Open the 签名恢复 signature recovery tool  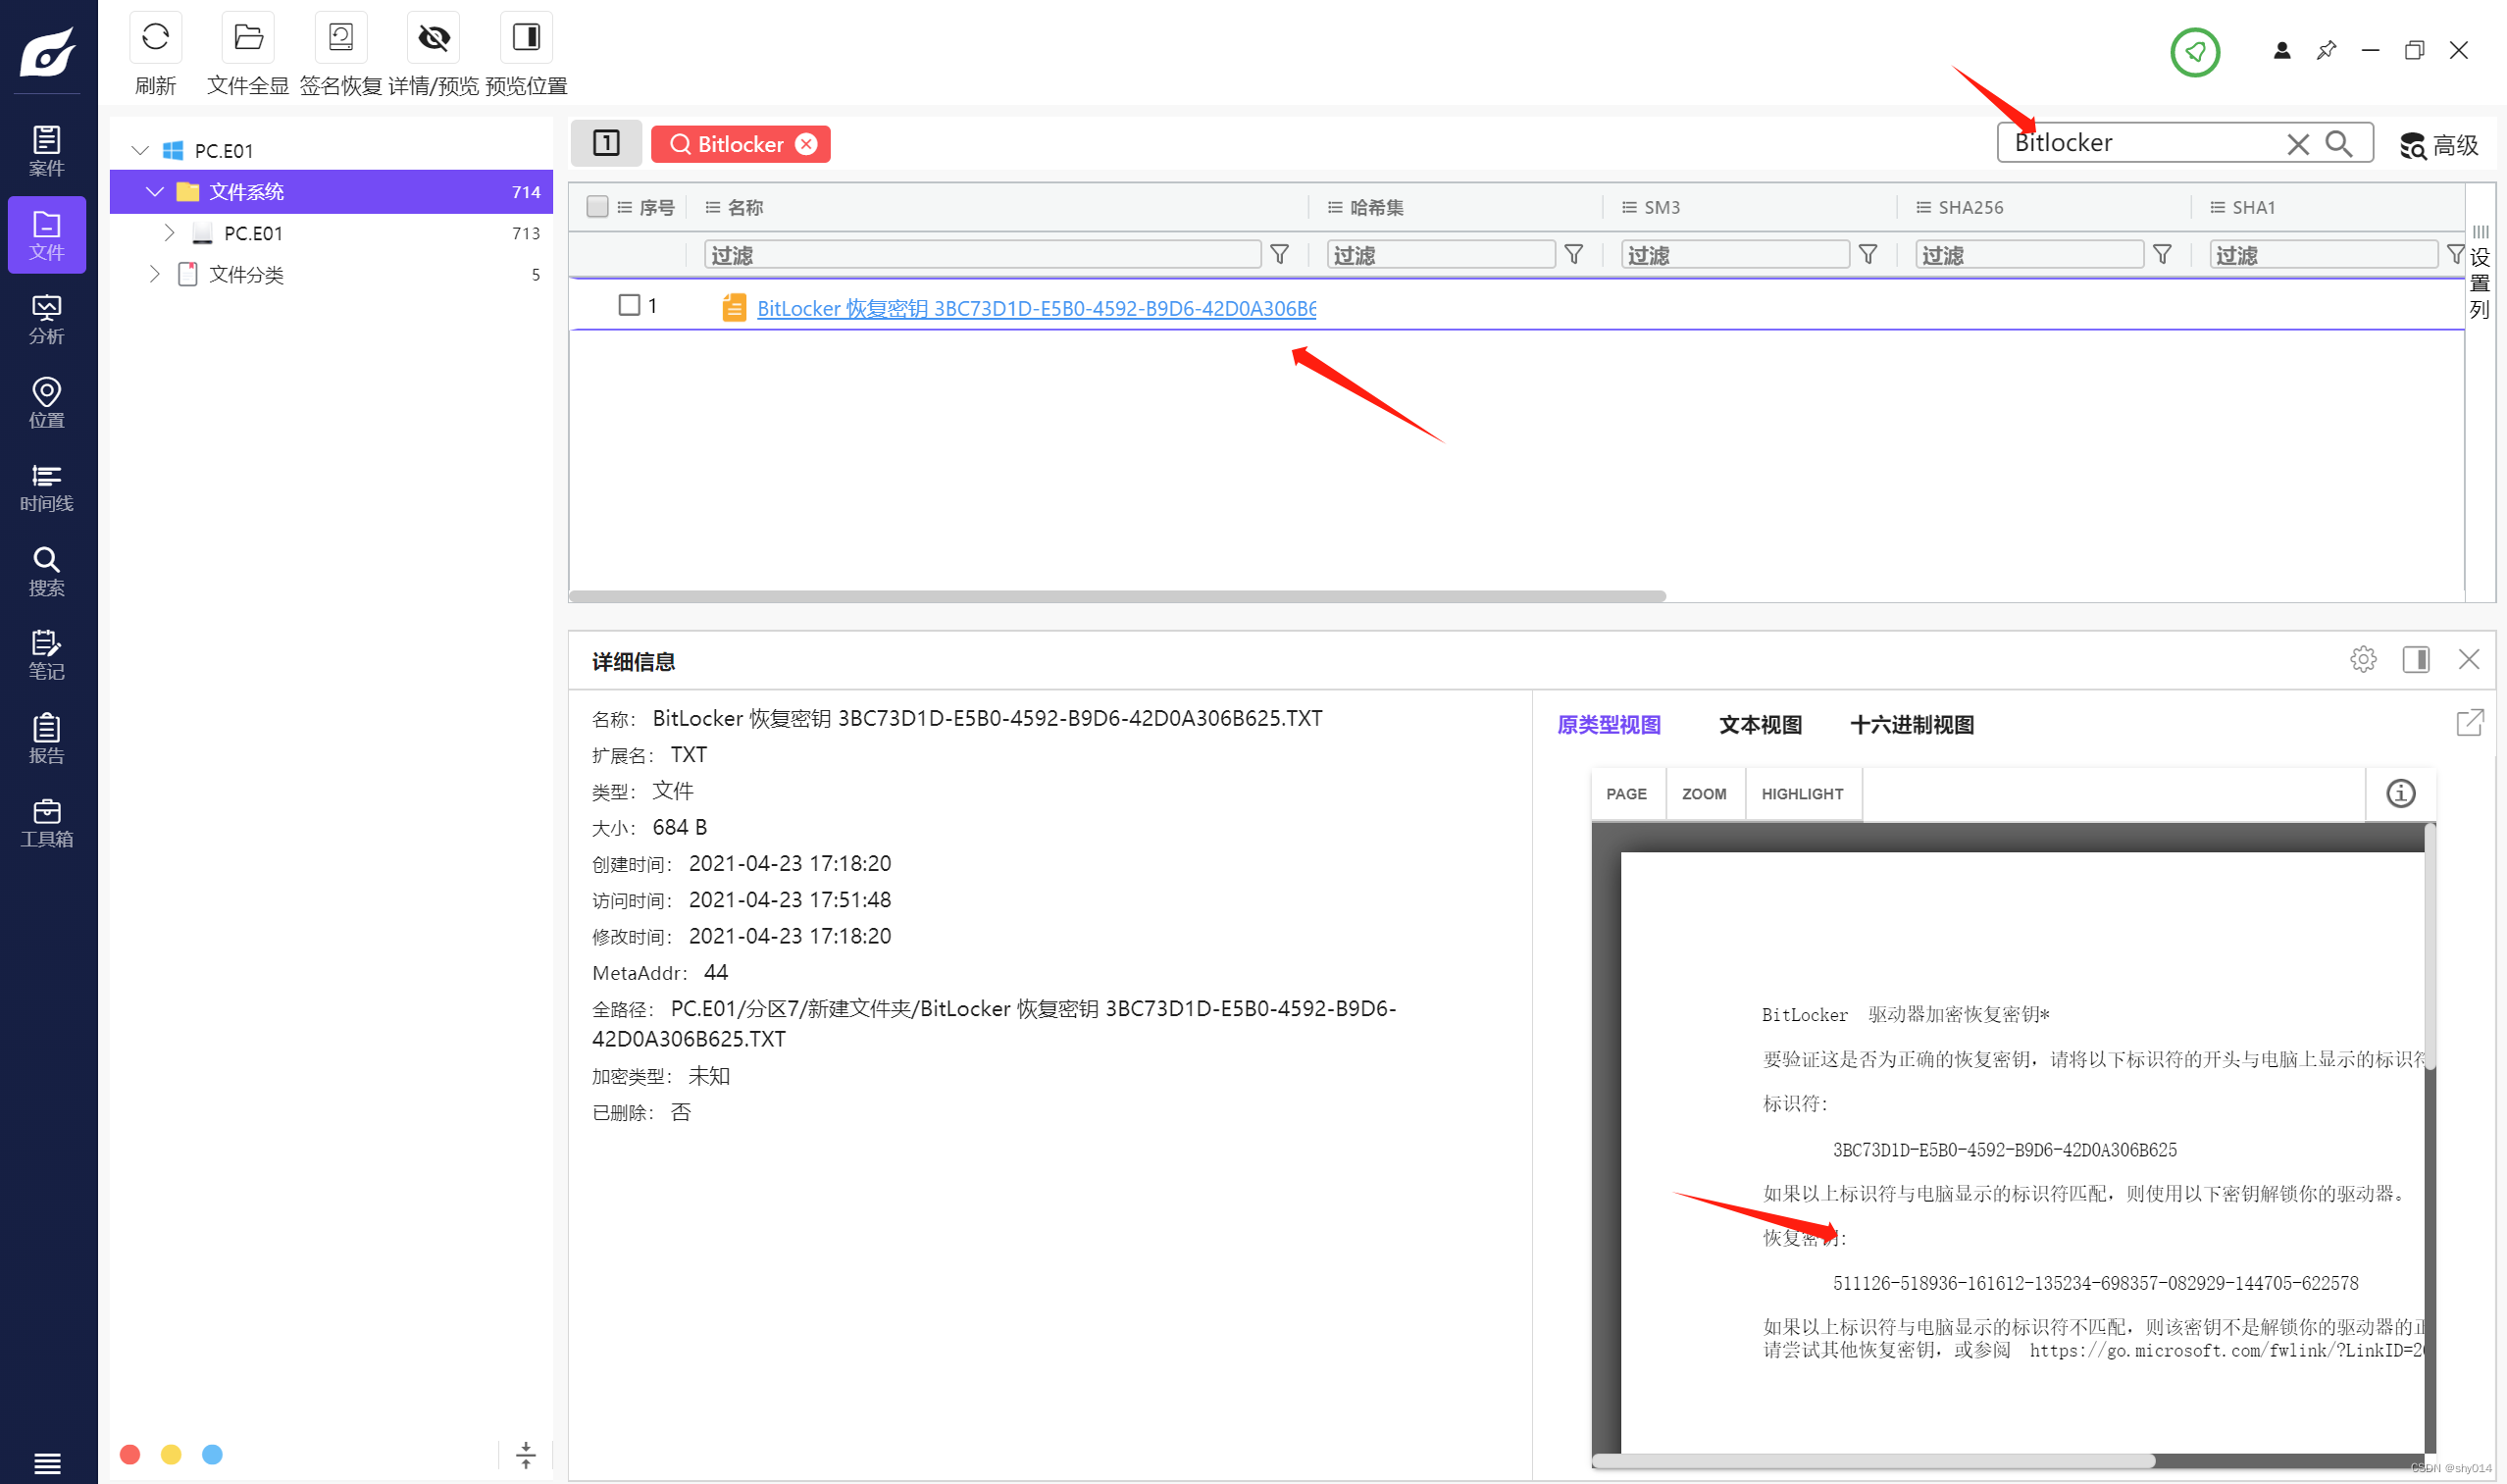340,38
